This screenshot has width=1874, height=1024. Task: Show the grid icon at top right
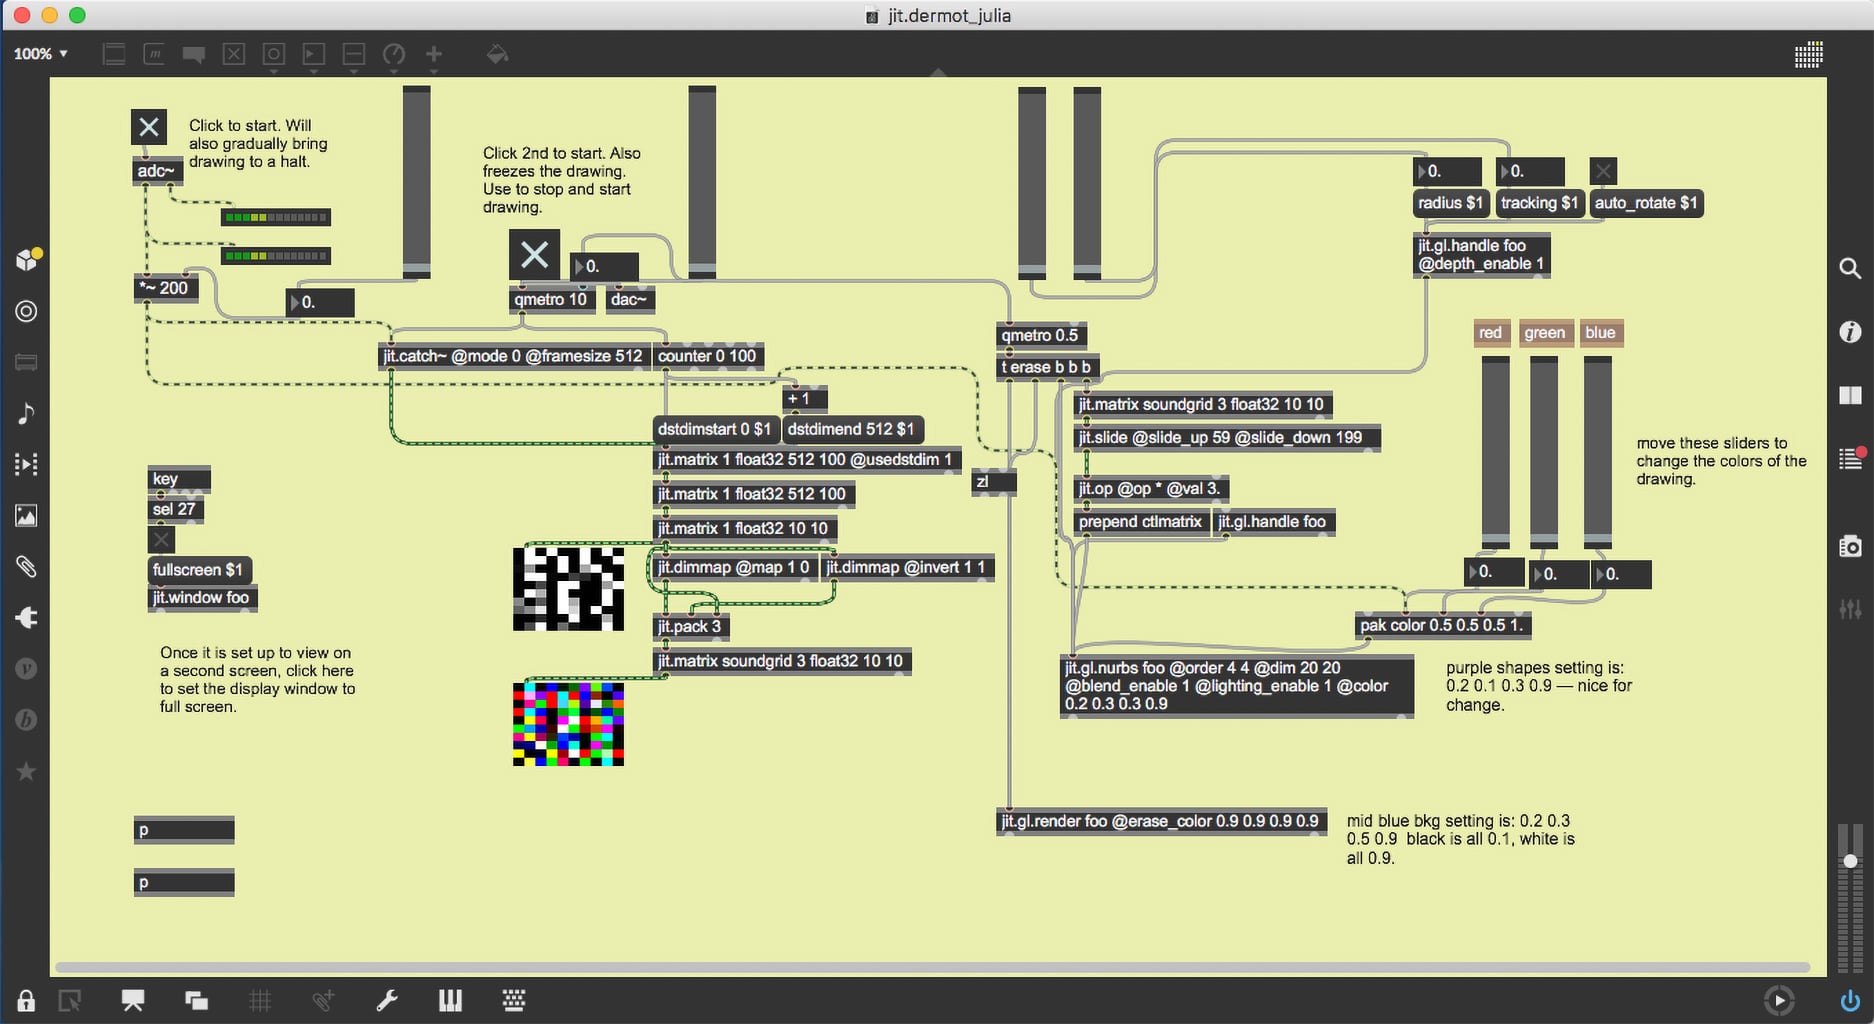point(1808,55)
